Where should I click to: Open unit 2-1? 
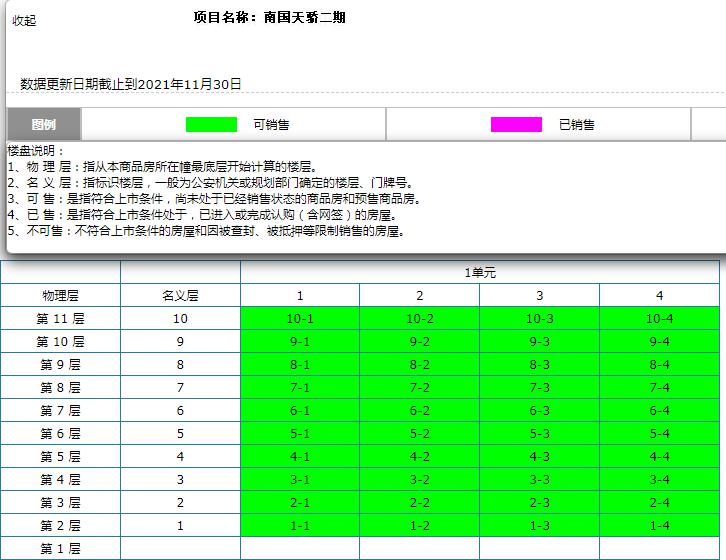click(300, 503)
